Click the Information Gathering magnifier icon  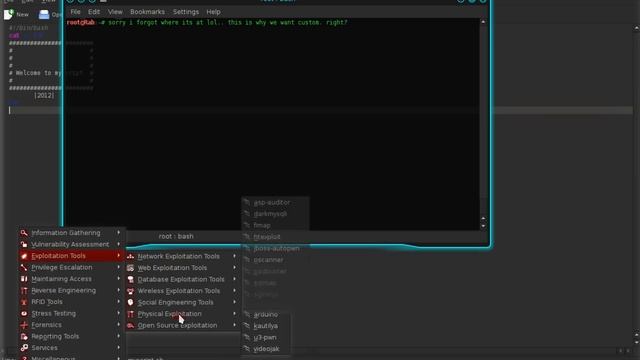click(24, 233)
